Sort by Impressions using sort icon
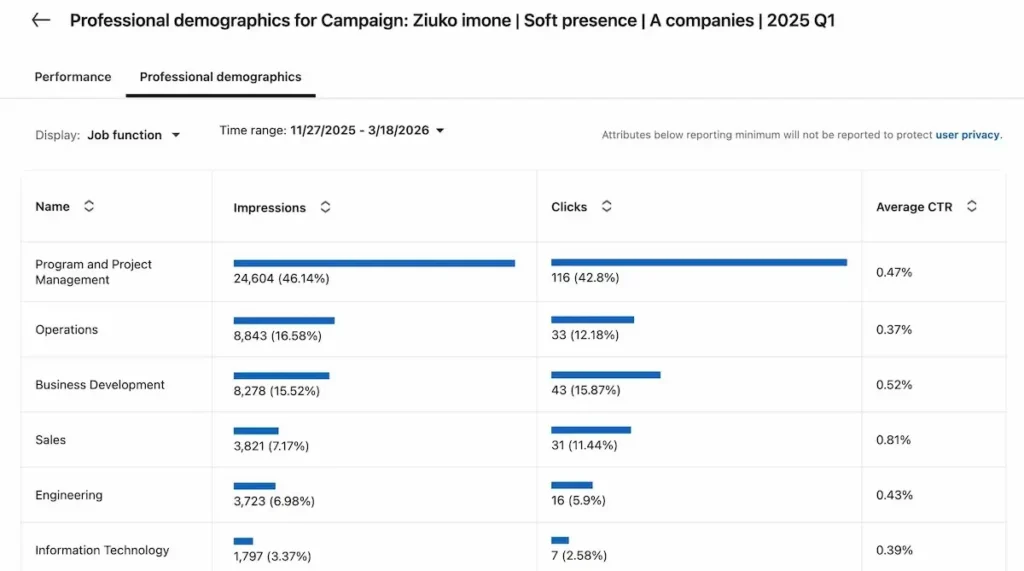This screenshot has width=1024, height=571. (325, 208)
